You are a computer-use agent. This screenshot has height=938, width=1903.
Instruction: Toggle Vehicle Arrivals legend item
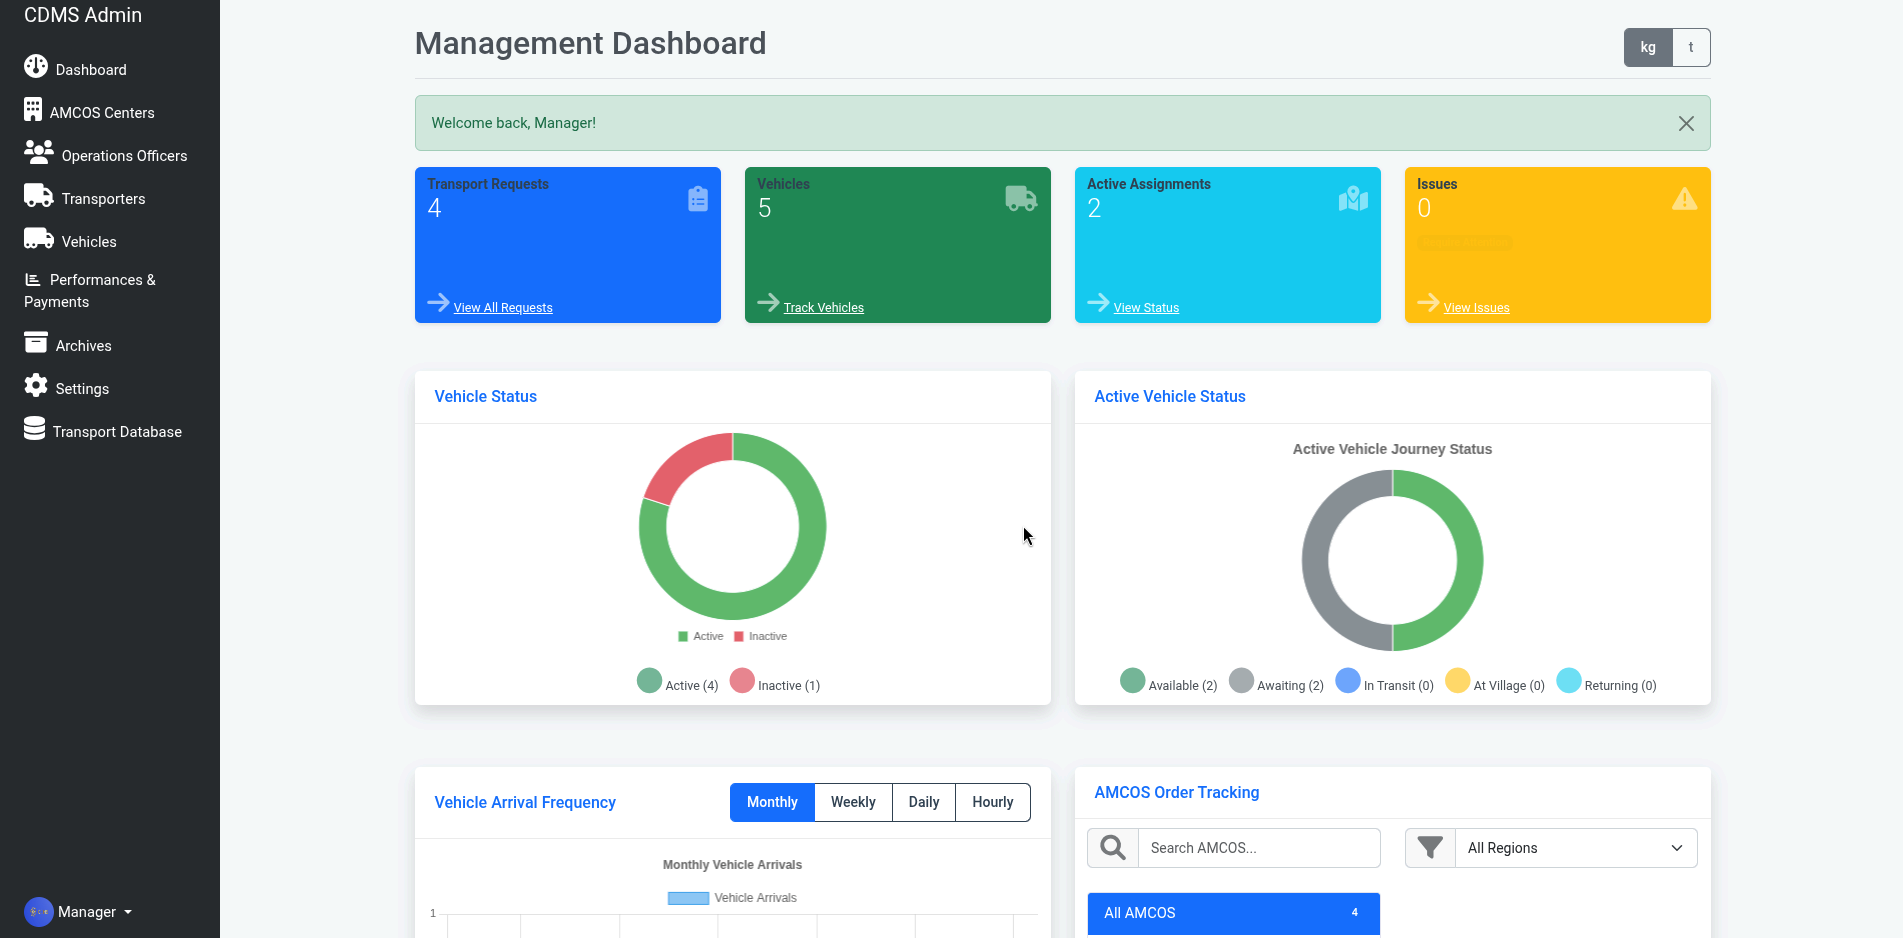(732, 898)
